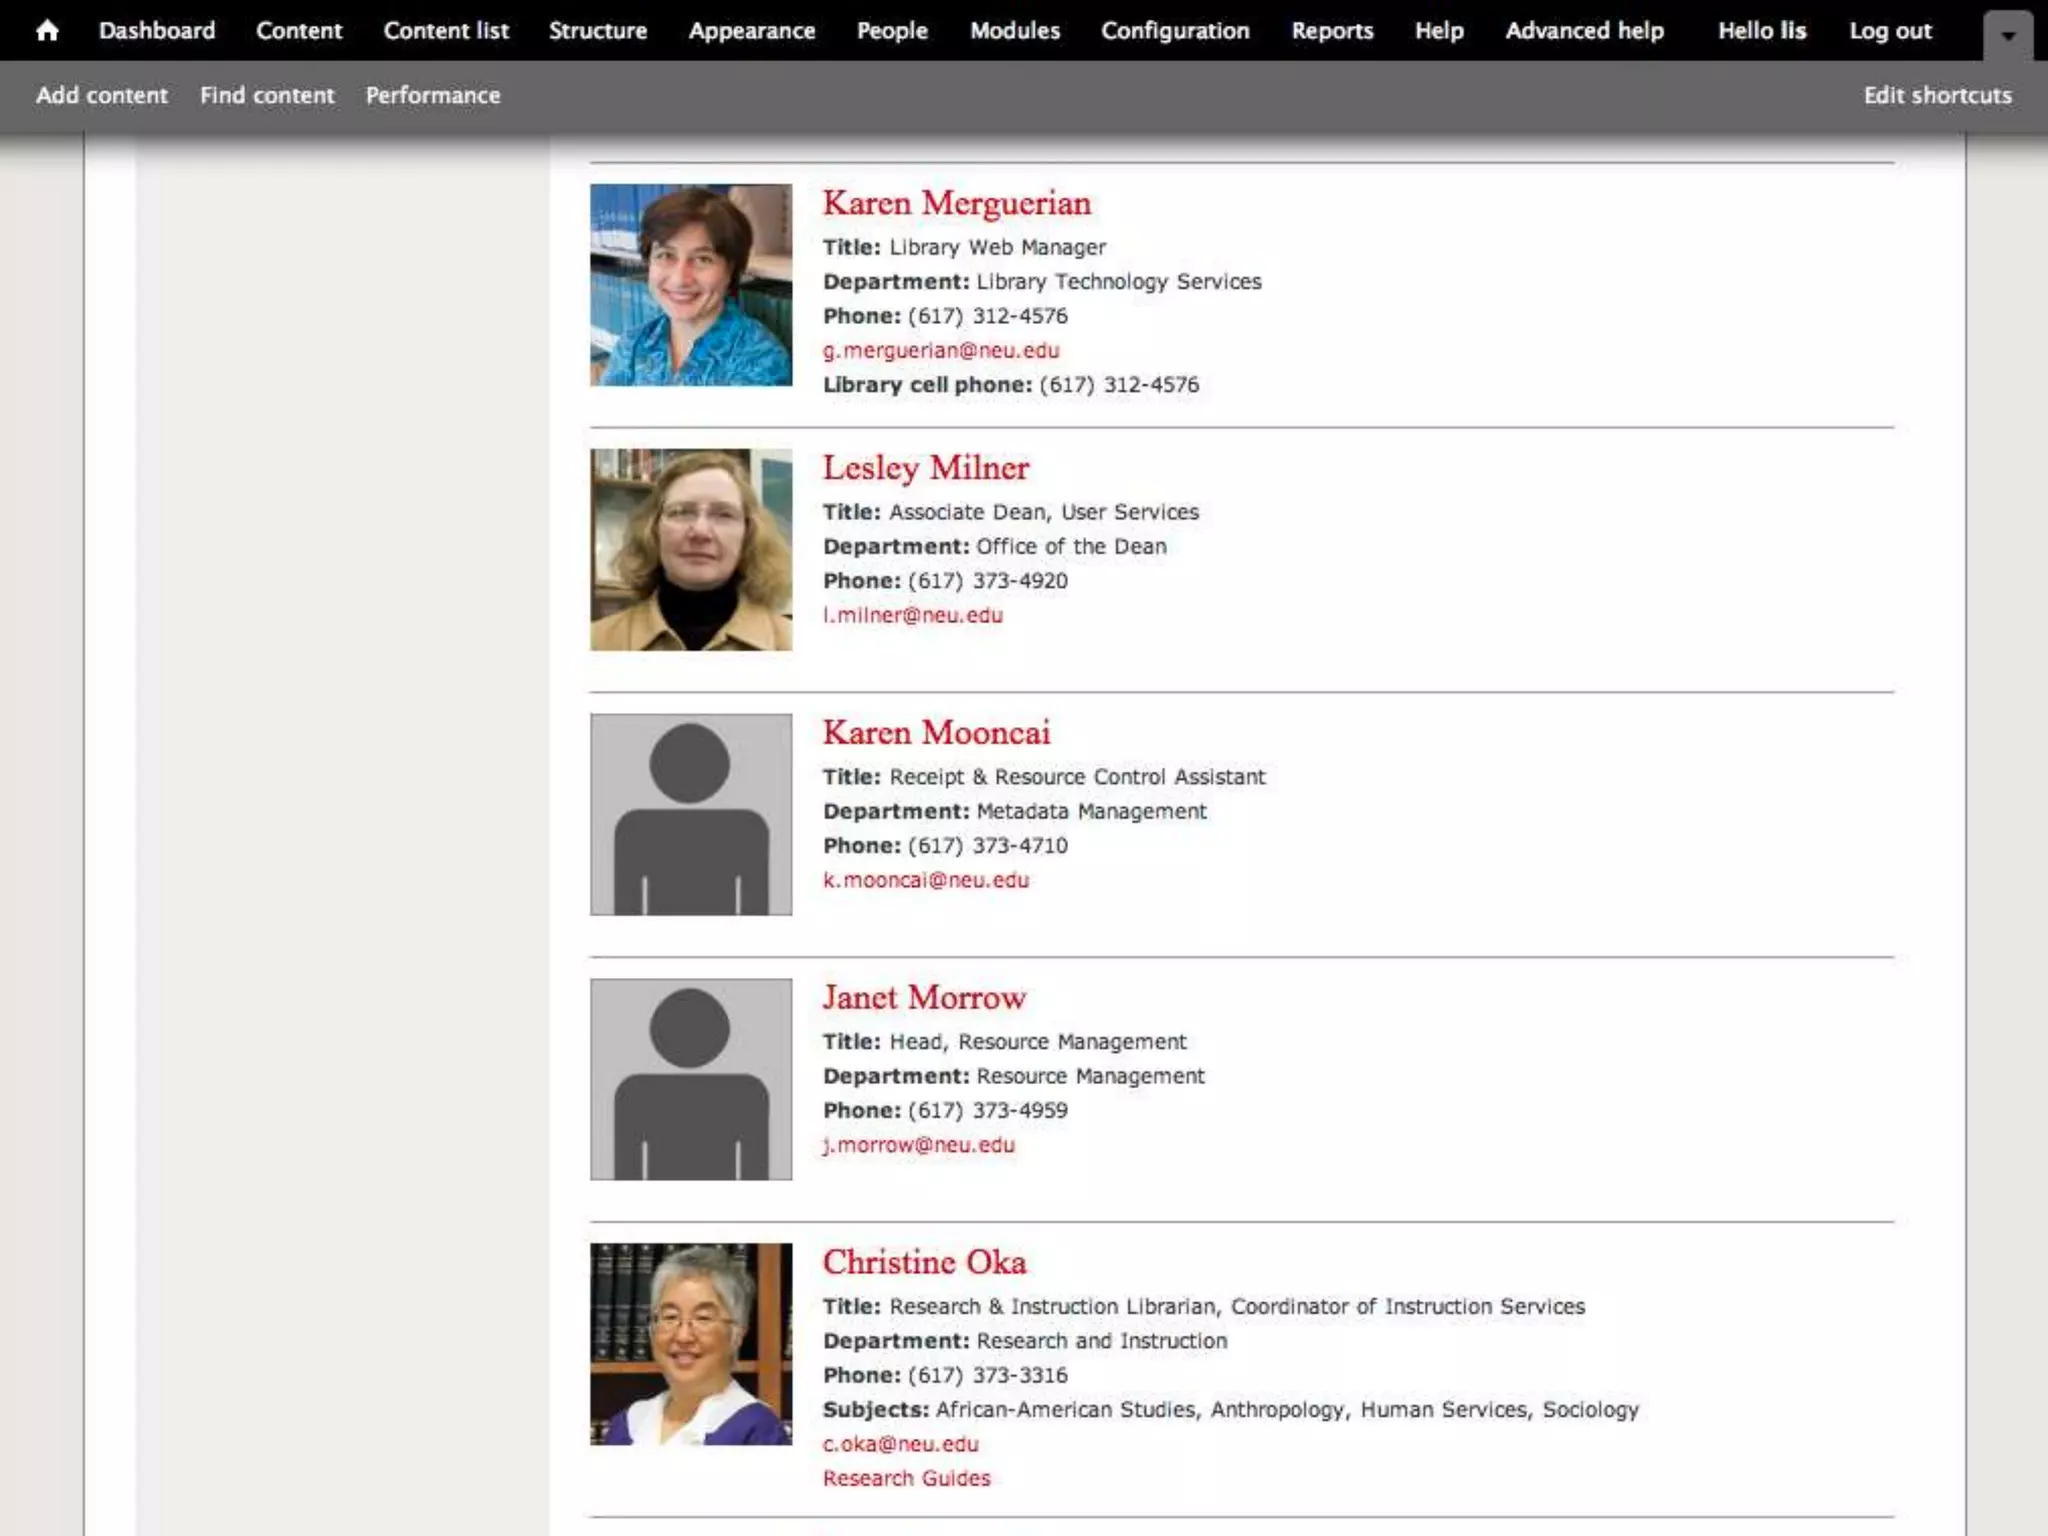Open the Performance shortcut
The image size is (2048, 1536).
(x=432, y=95)
